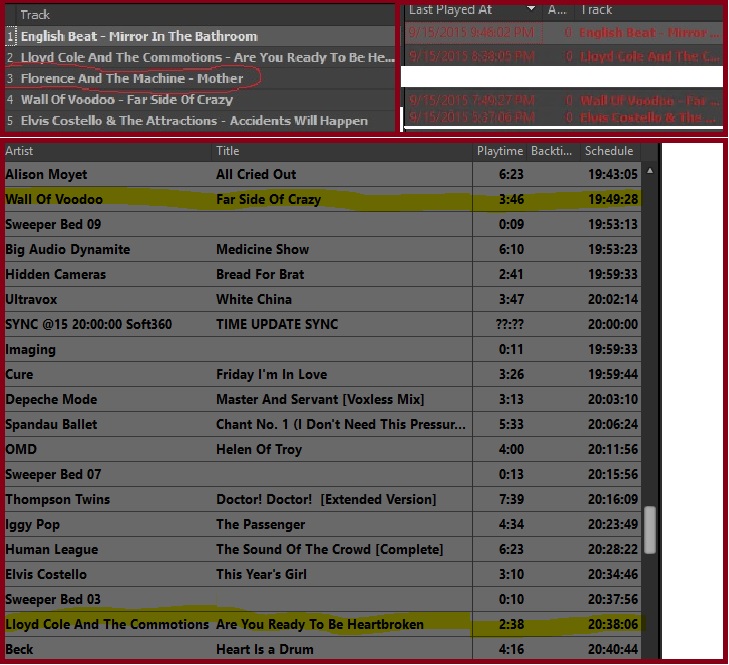Click the schedule time 20:00:00
The width and height of the screenshot is (729, 665).
point(613,324)
